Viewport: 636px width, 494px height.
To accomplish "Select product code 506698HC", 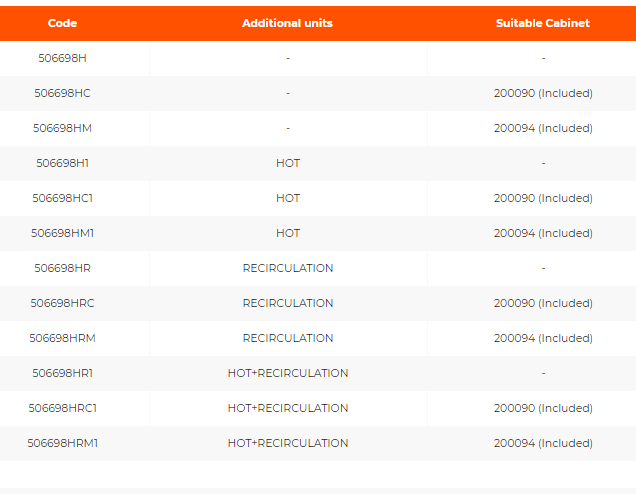I will (x=62, y=93).
